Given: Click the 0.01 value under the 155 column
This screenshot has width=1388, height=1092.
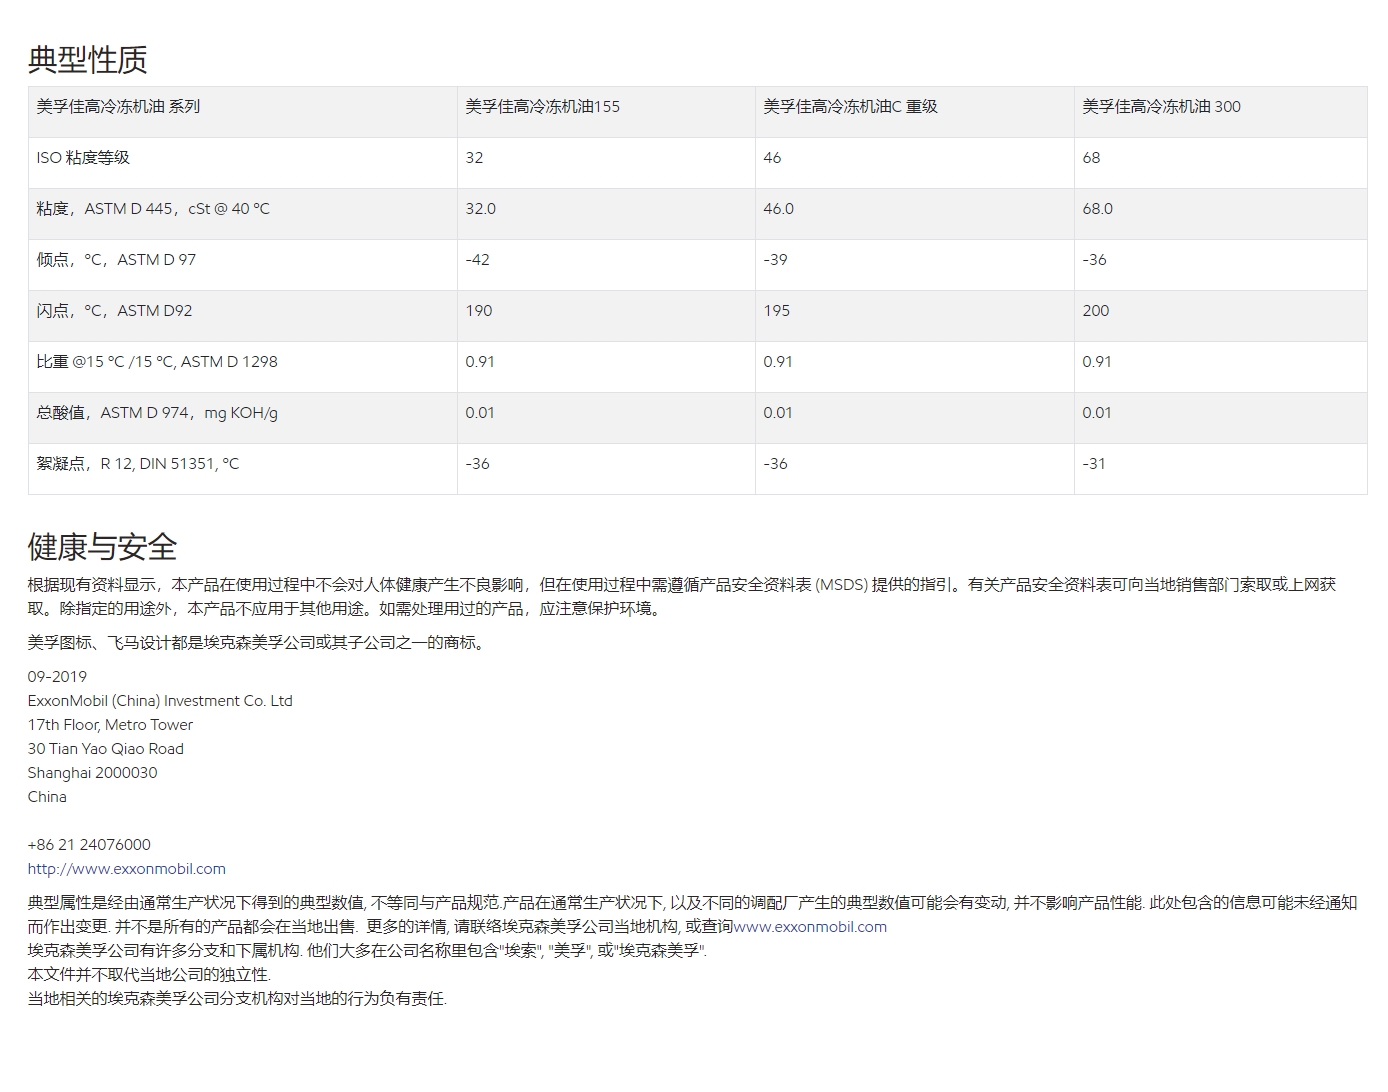Looking at the screenshot, I should pyautogui.click(x=480, y=413).
